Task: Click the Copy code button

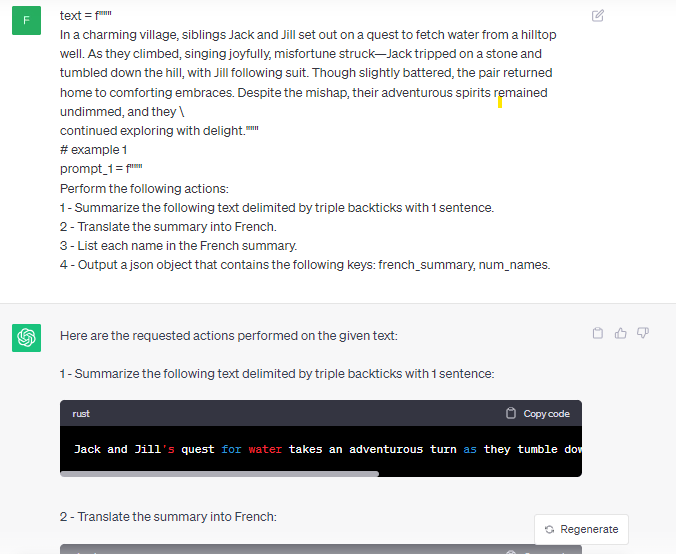Action: 538,413
